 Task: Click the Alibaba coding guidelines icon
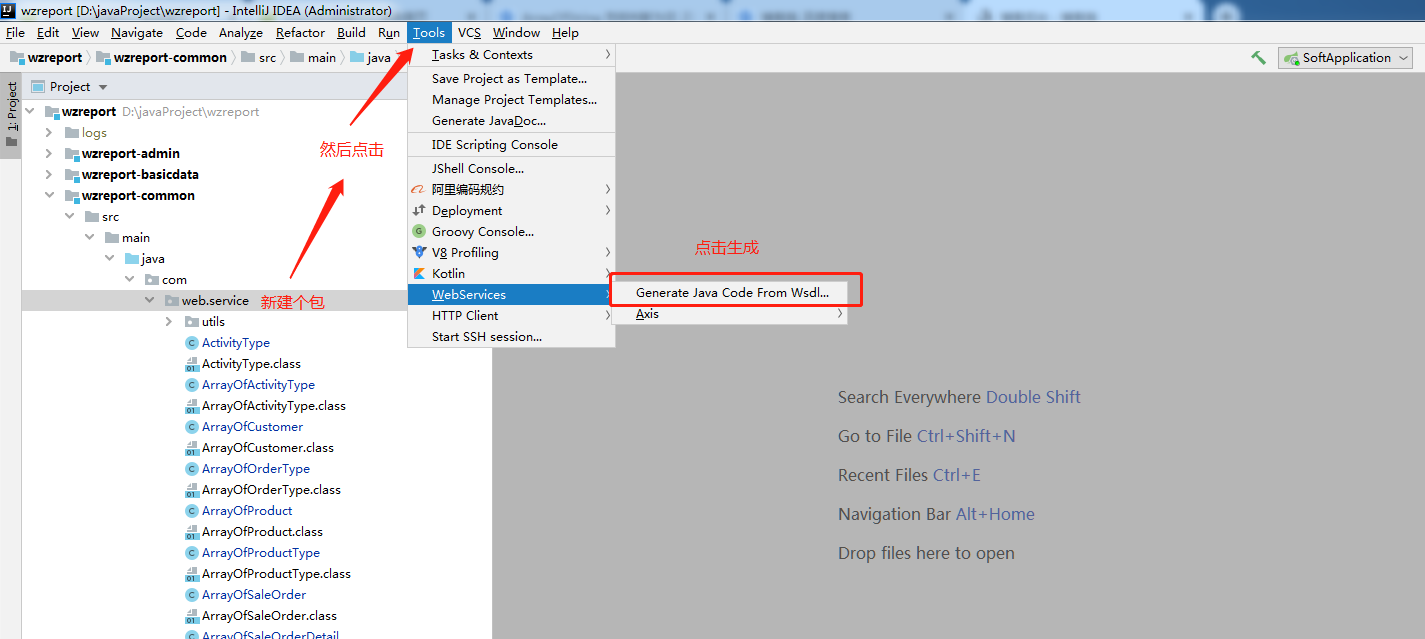pyautogui.click(x=419, y=190)
